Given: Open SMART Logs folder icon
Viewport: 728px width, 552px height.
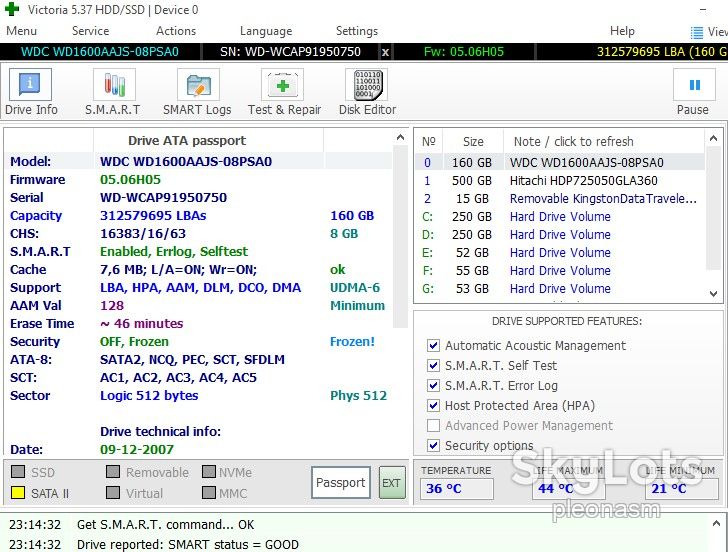Looking at the screenshot, I should (x=198, y=84).
